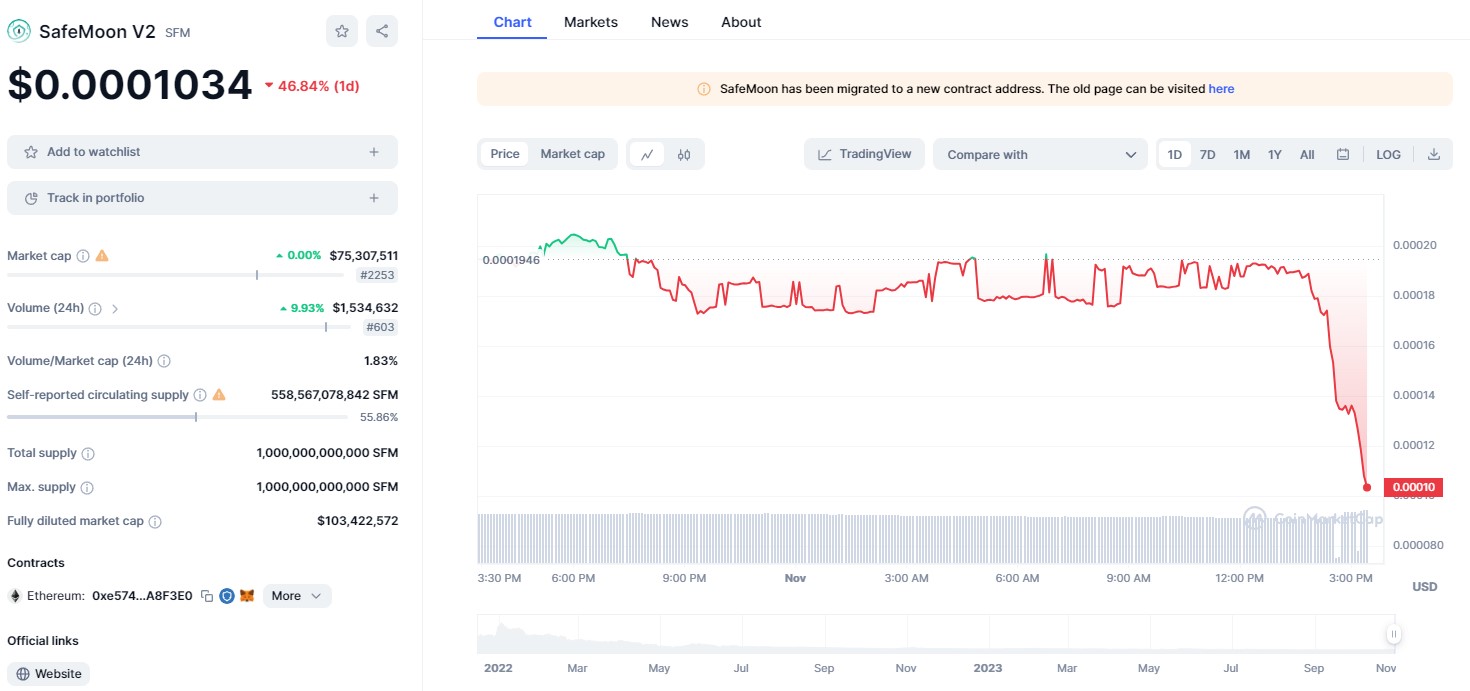Click the Market cap warning triangle icon
1470x691 pixels.
[x=102, y=256]
